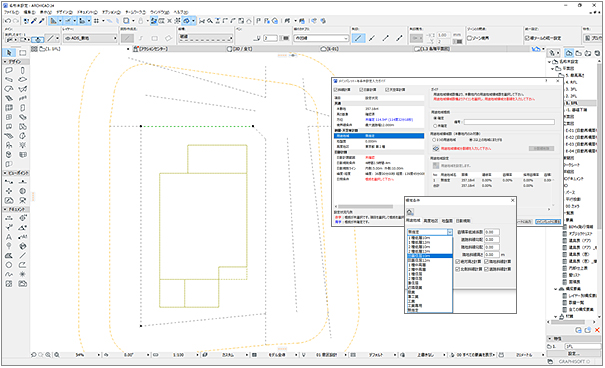The image size is (605, 368).
Task: Open Project Map icon in Navigator
Action: [569, 53]
